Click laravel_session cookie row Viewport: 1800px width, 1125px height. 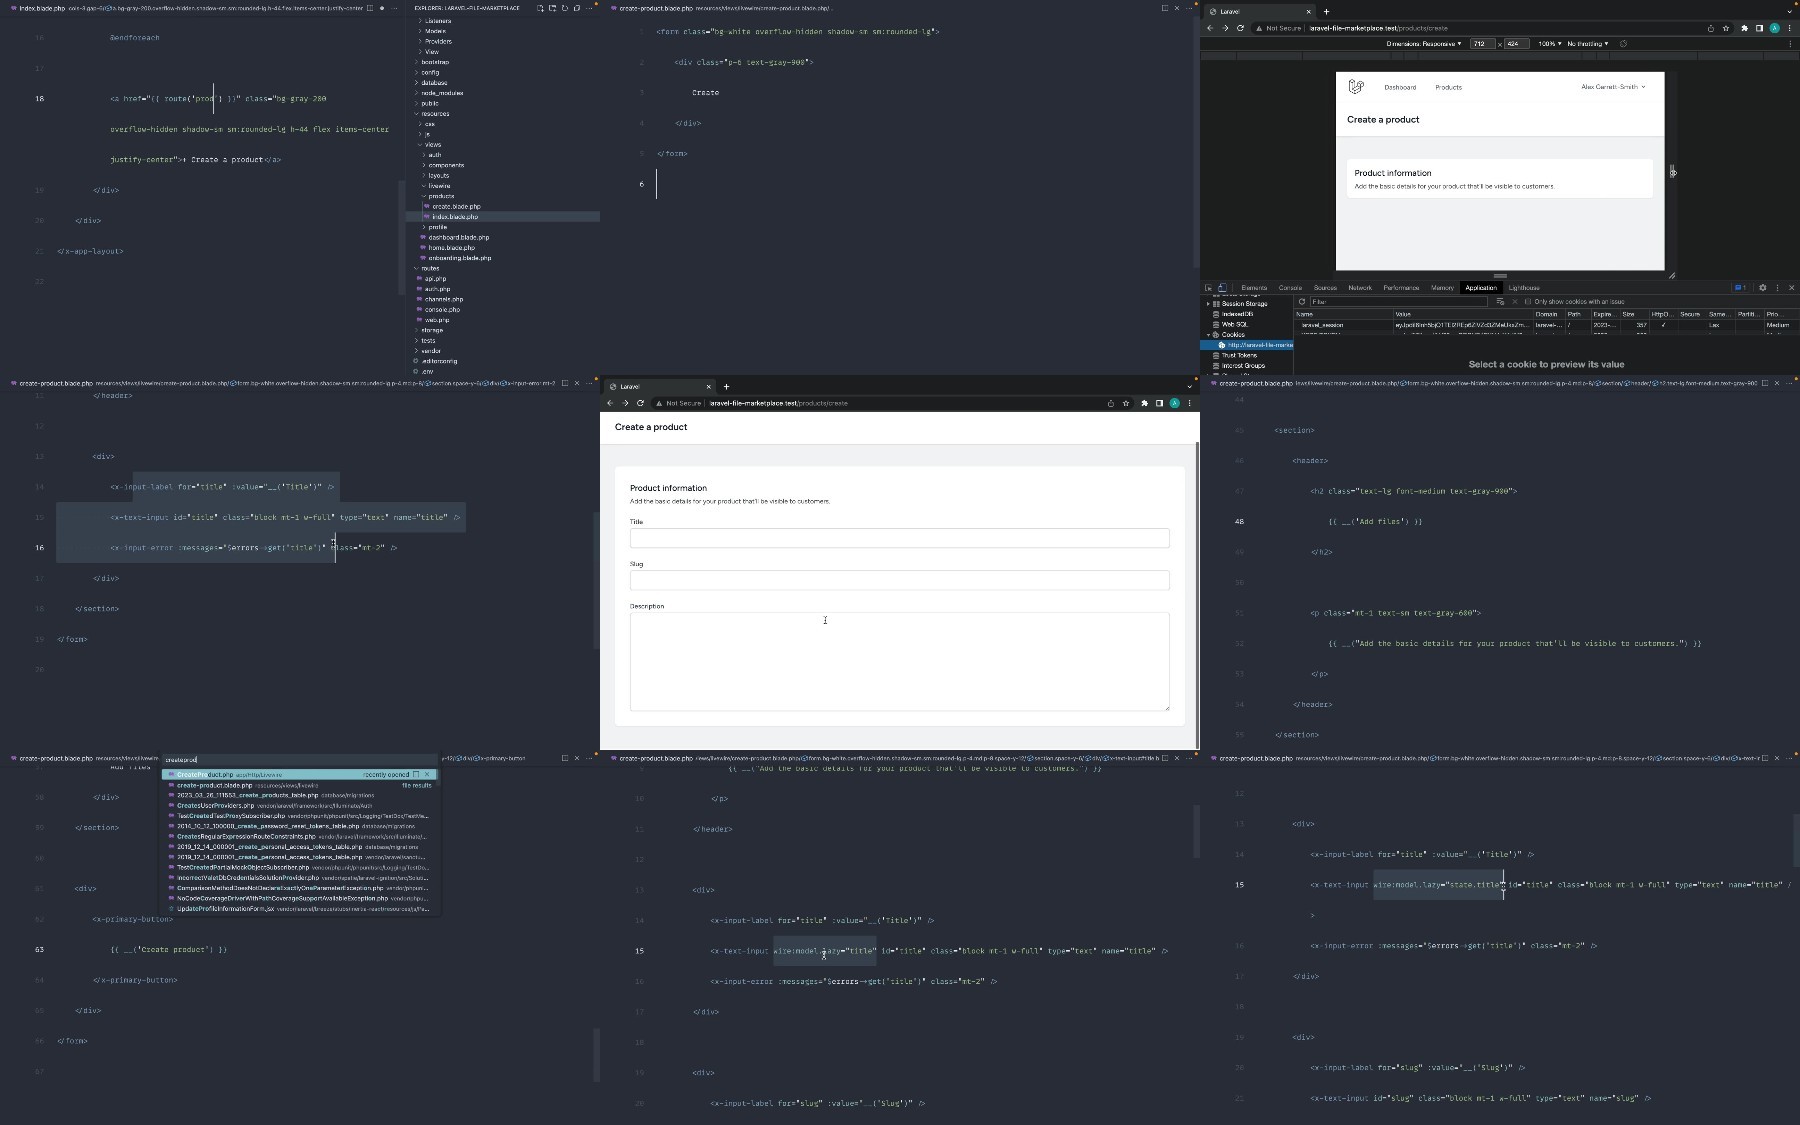(x=1546, y=325)
